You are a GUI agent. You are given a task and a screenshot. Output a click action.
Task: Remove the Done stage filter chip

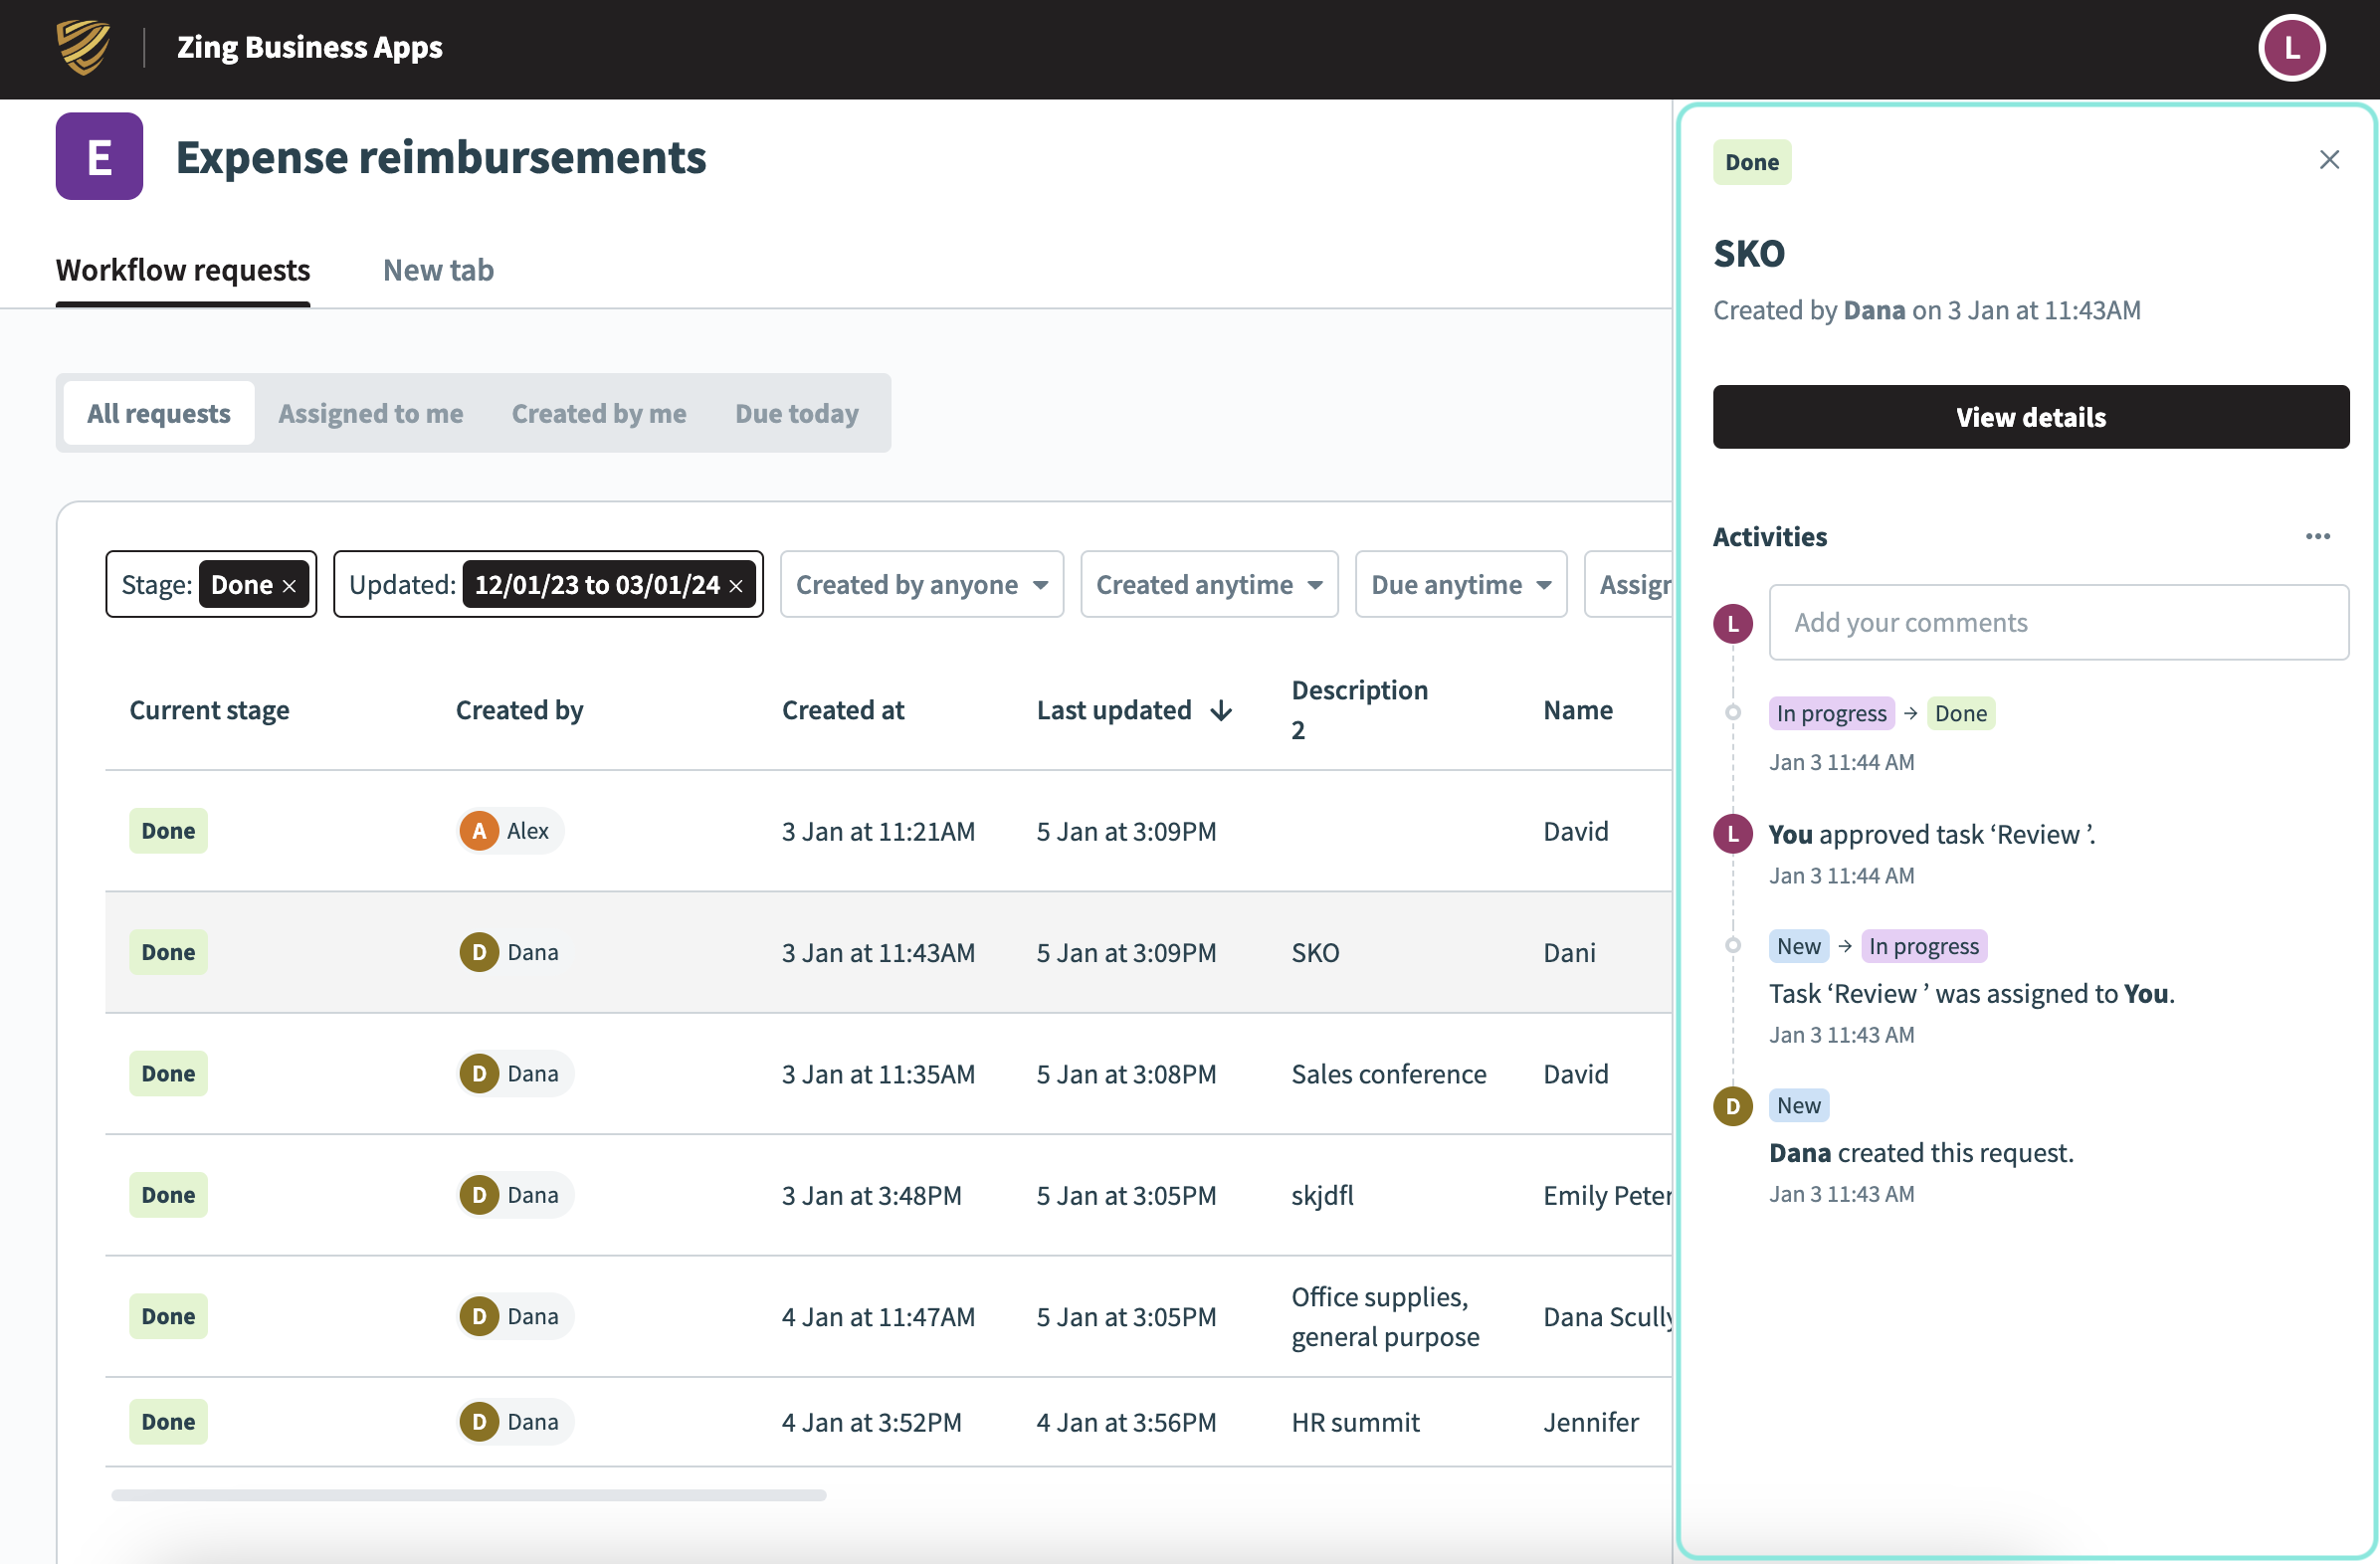(290, 586)
